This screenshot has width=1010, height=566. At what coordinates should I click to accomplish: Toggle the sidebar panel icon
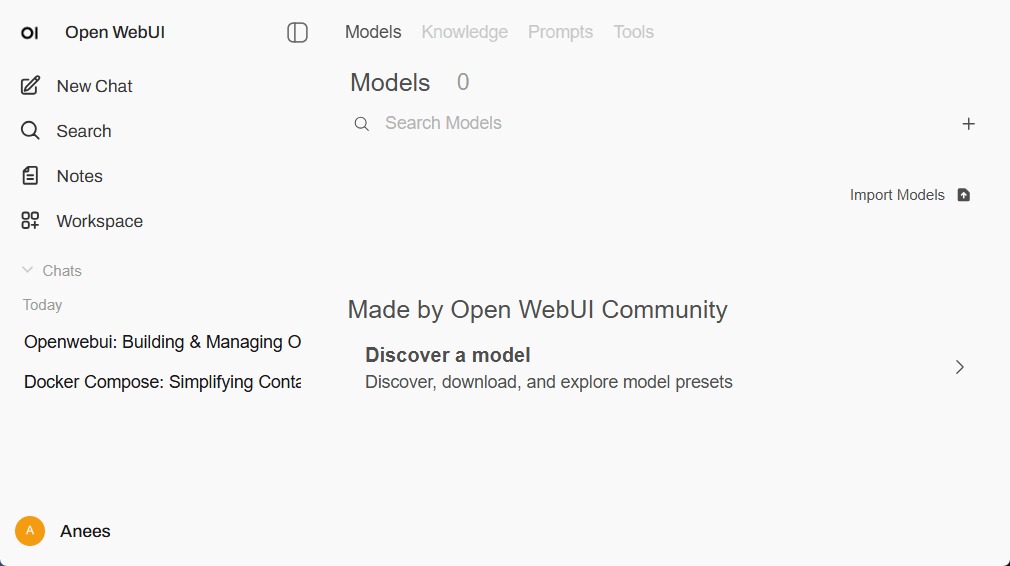(297, 33)
